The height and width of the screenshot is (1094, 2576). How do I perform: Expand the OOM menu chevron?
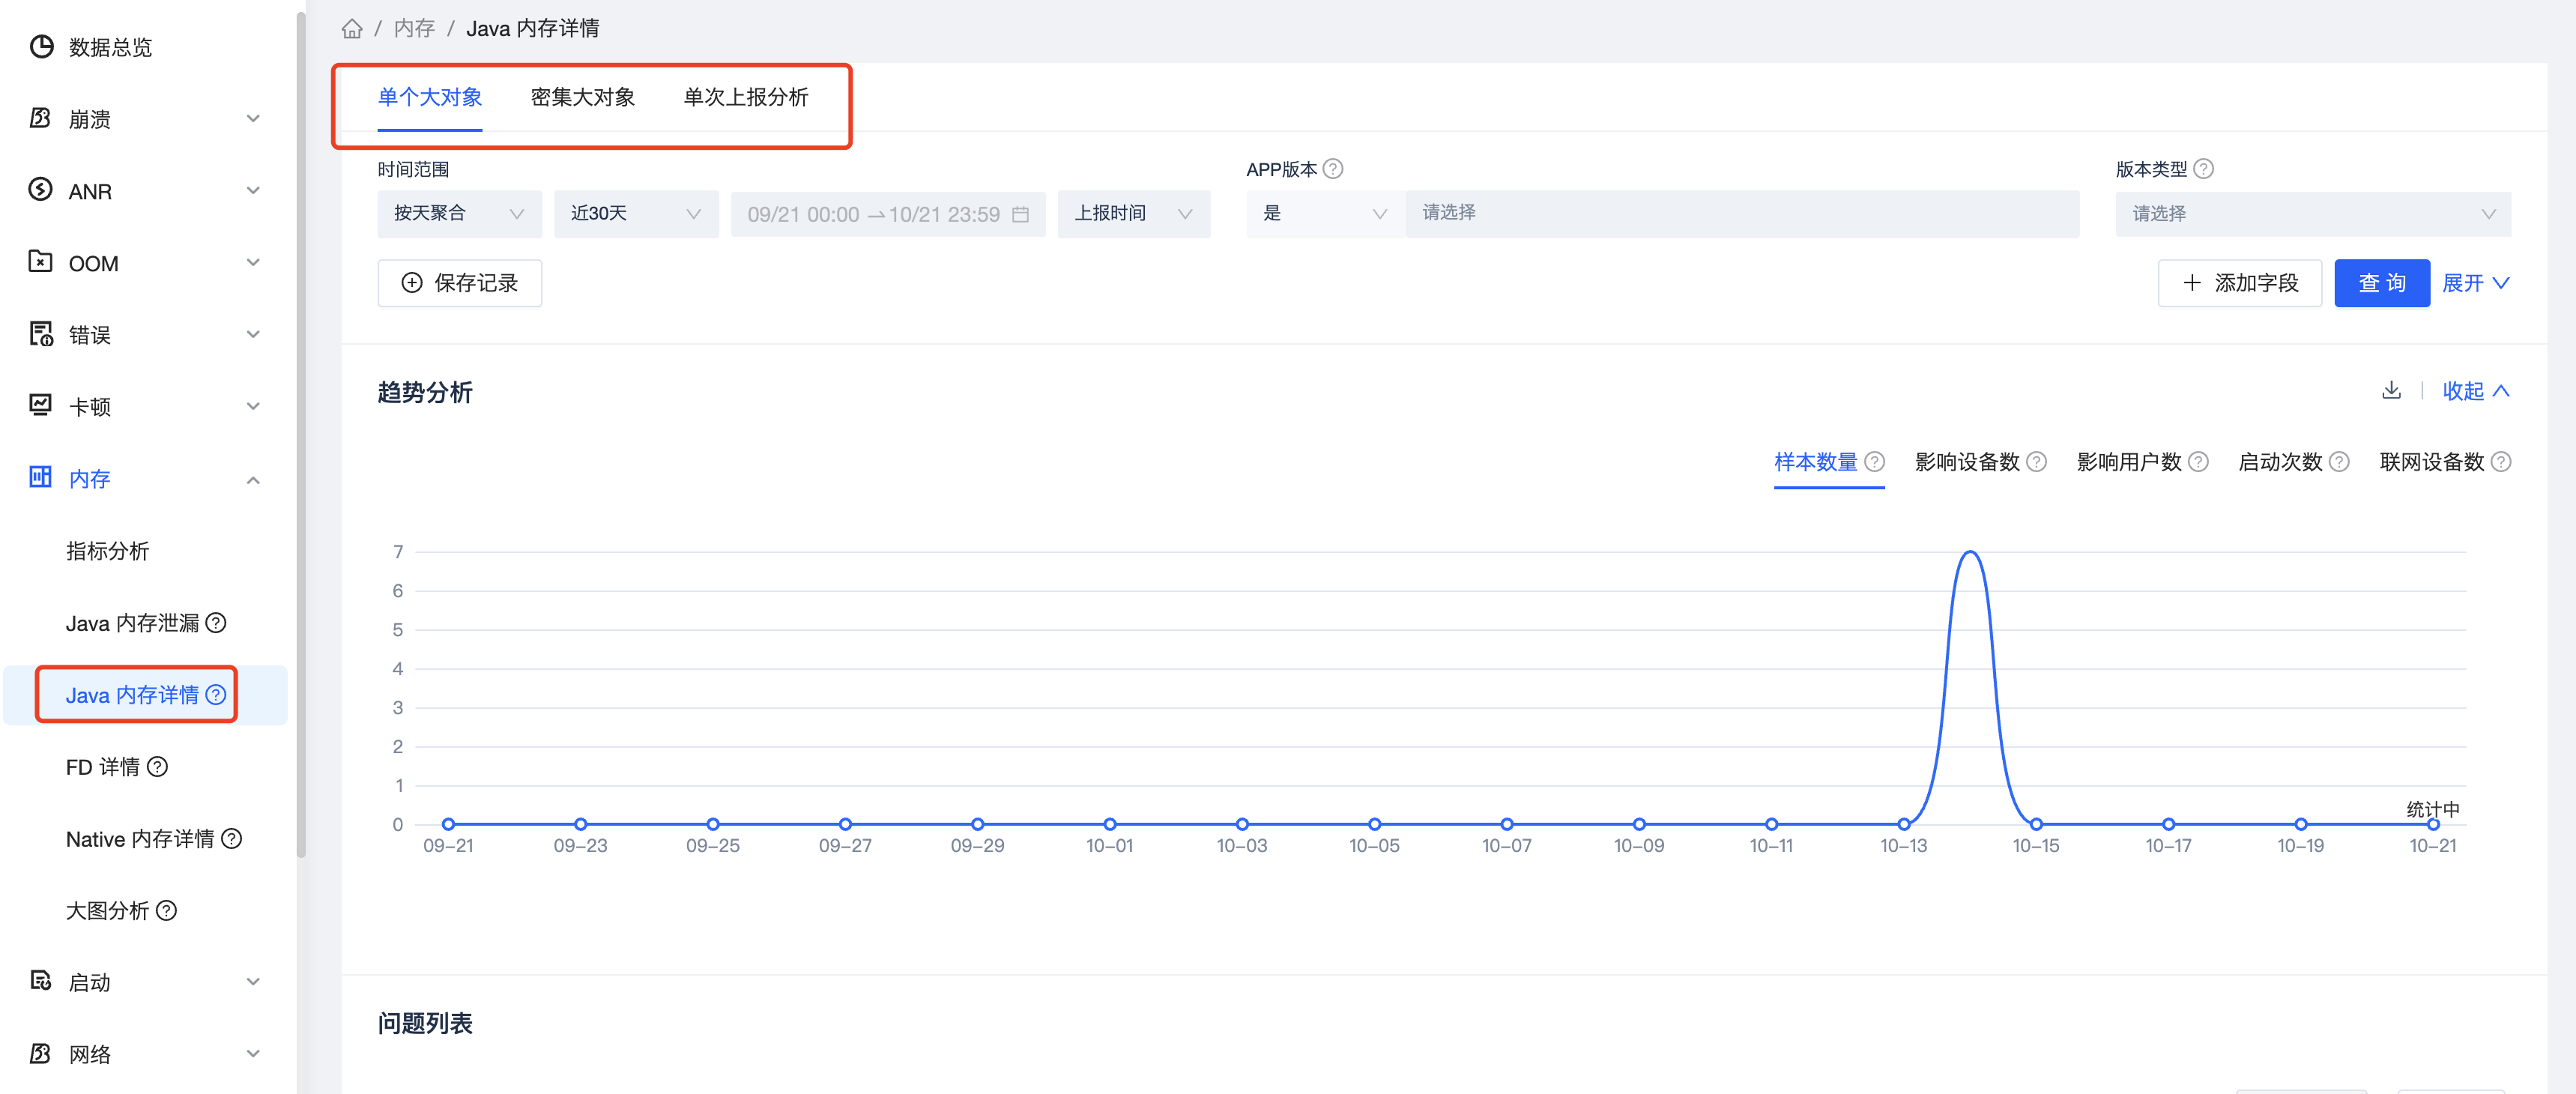click(x=253, y=262)
